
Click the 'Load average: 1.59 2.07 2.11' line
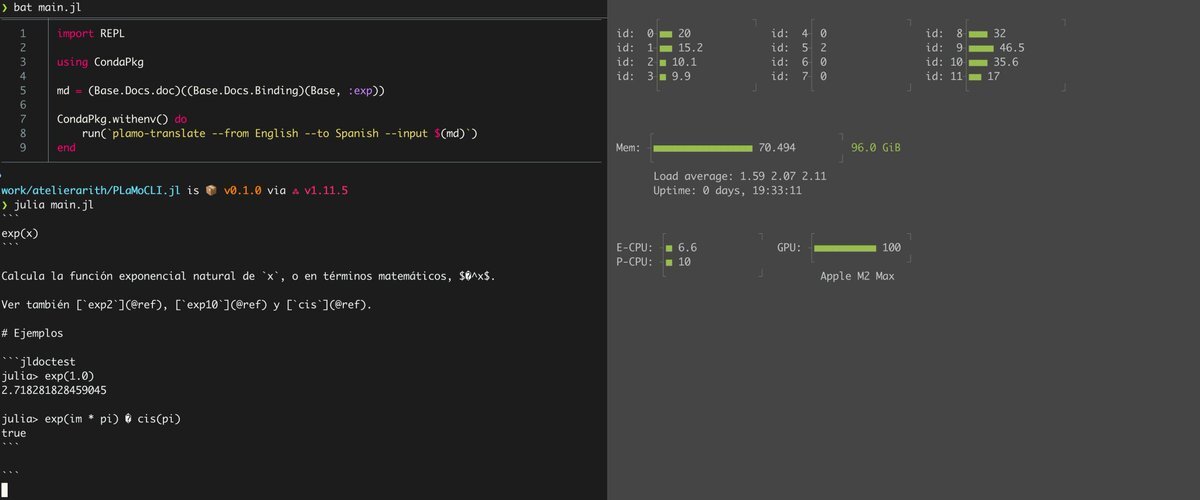739,176
